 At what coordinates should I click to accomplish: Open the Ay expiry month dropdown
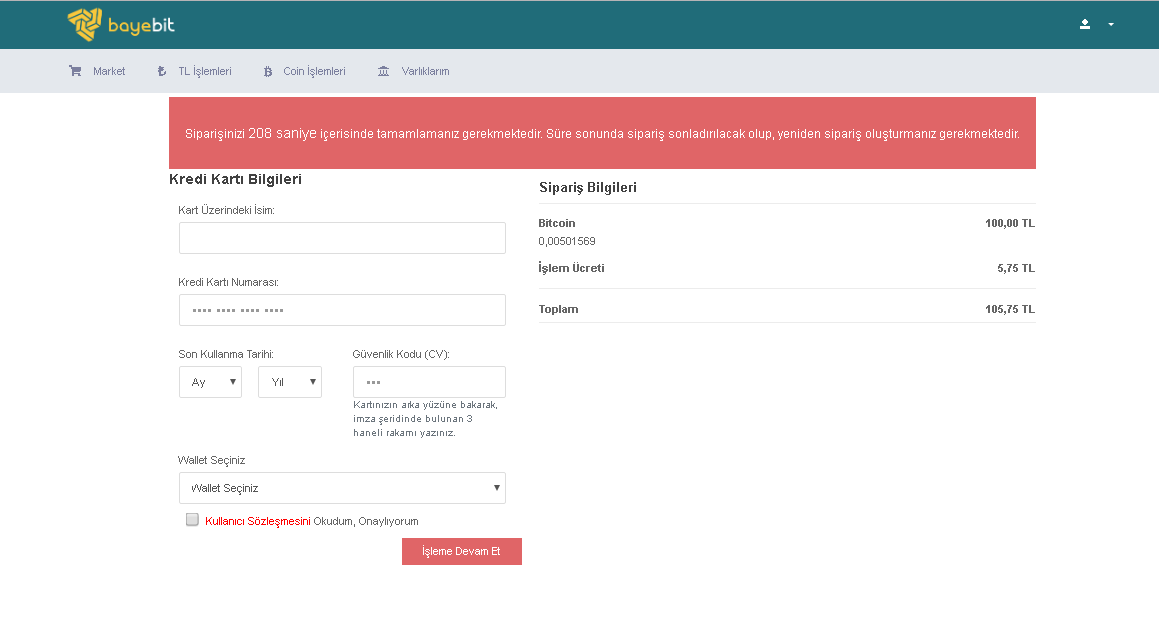click(x=210, y=382)
